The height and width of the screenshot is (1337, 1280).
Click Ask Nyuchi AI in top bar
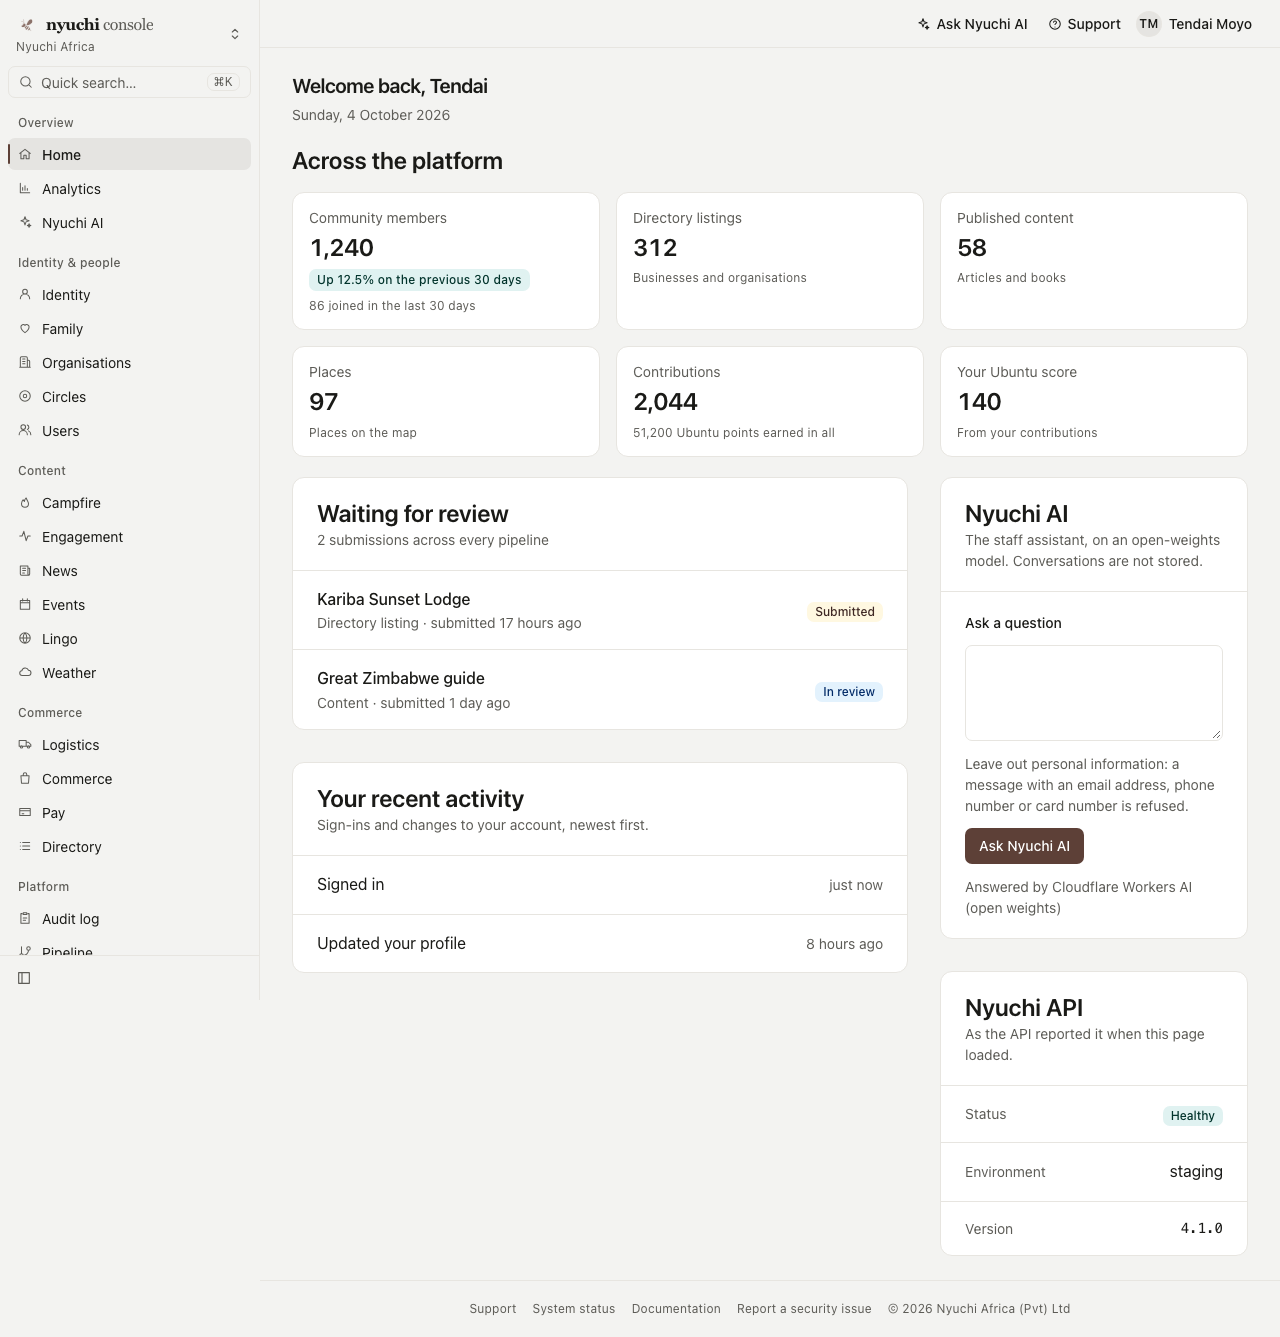(972, 24)
